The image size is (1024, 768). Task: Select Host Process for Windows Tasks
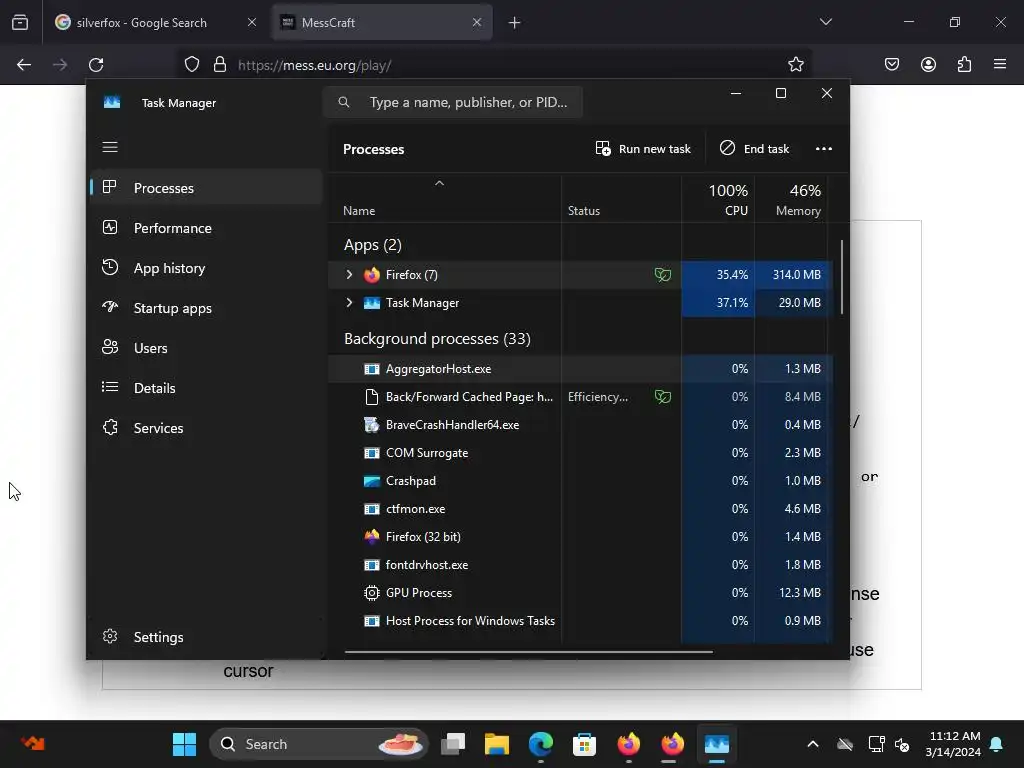pos(580,621)
